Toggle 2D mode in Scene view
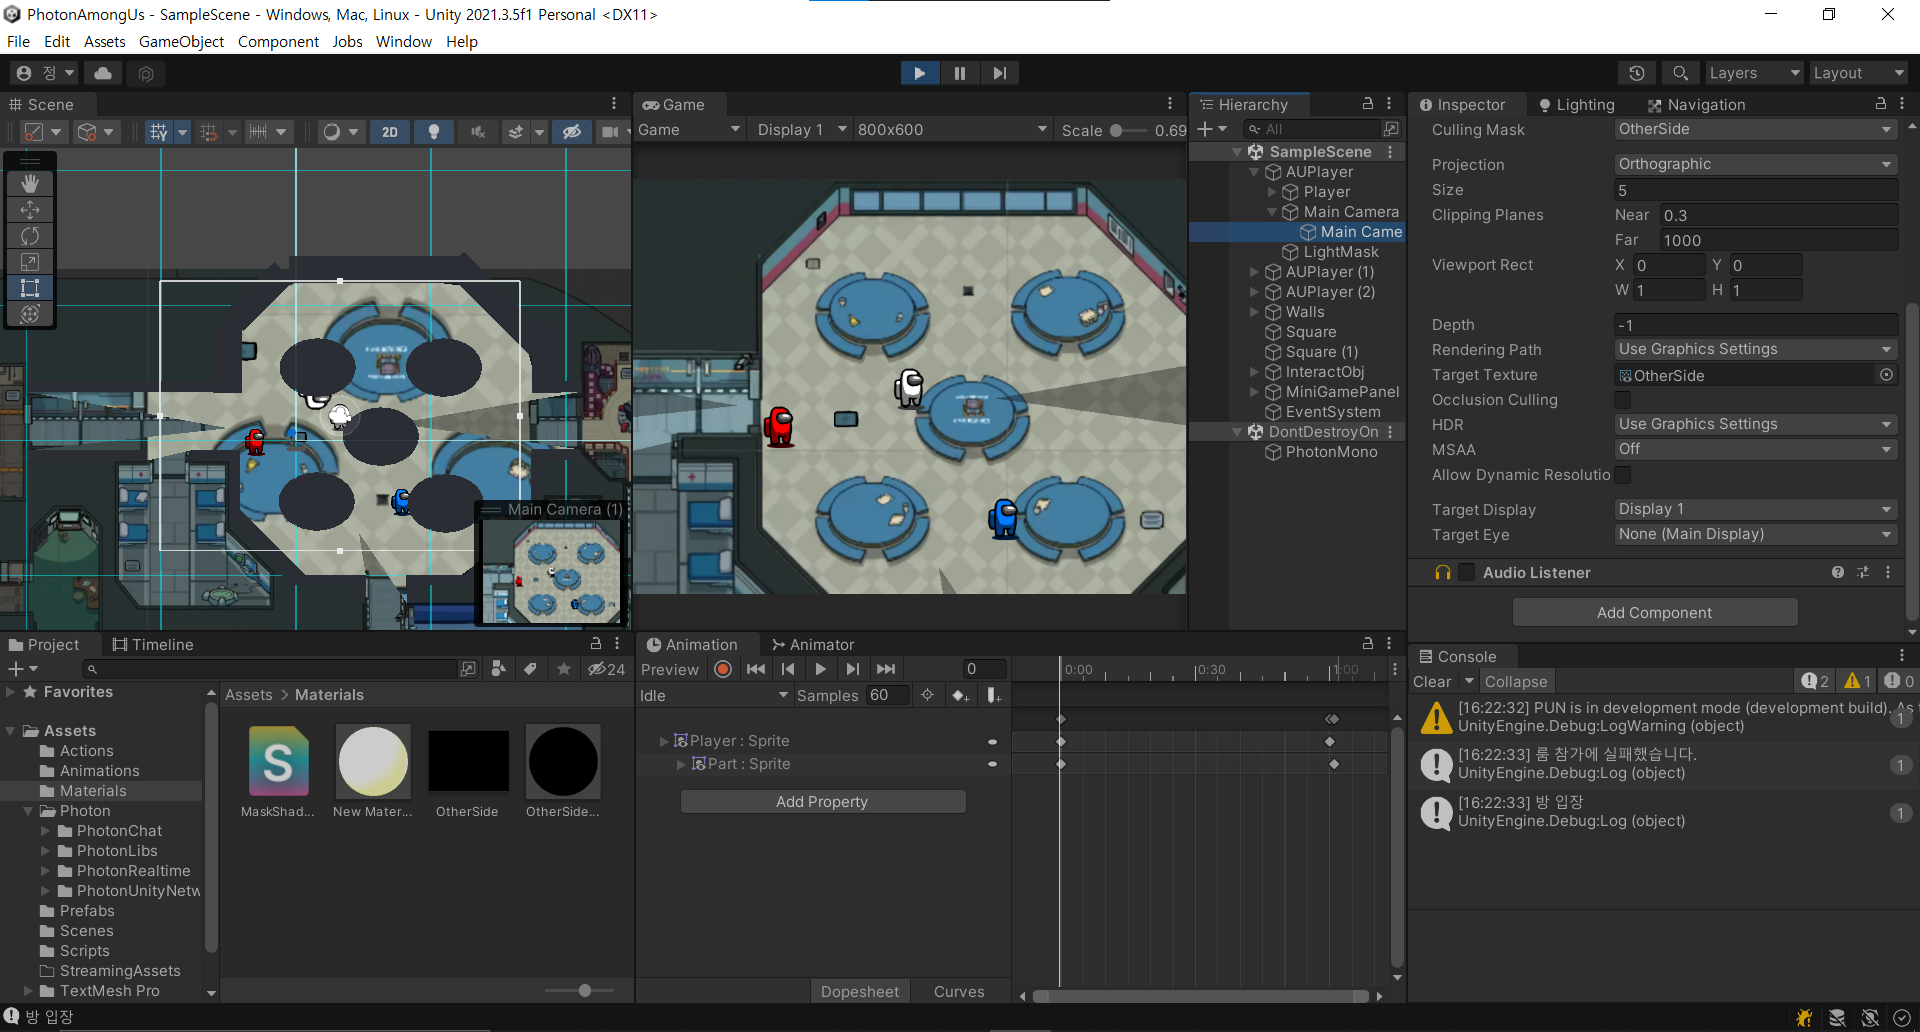The width and height of the screenshot is (1920, 1032). coord(390,132)
